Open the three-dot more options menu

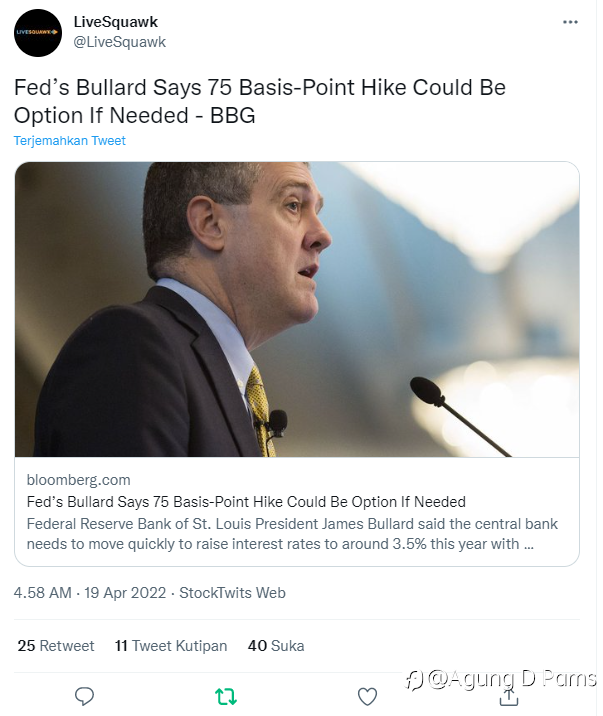coord(570,22)
